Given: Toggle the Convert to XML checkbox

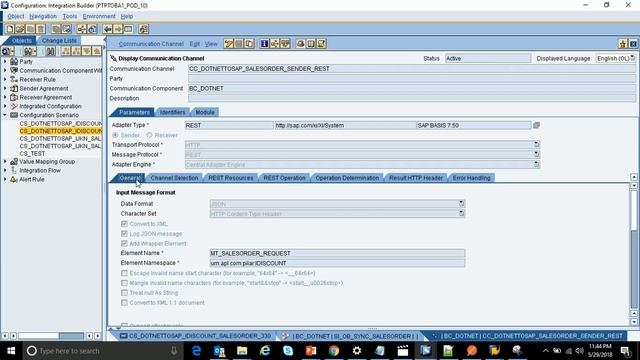Looking at the screenshot, I should [x=124, y=224].
